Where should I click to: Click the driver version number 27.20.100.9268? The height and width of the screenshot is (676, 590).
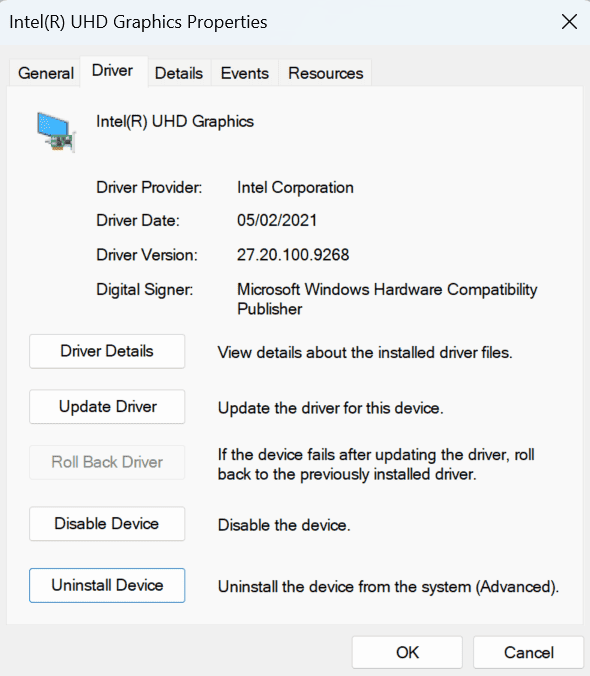(x=293, y=255)
